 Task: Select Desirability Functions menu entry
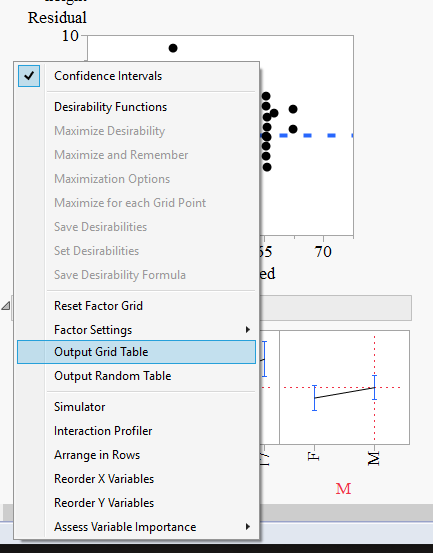coord(110,107)
